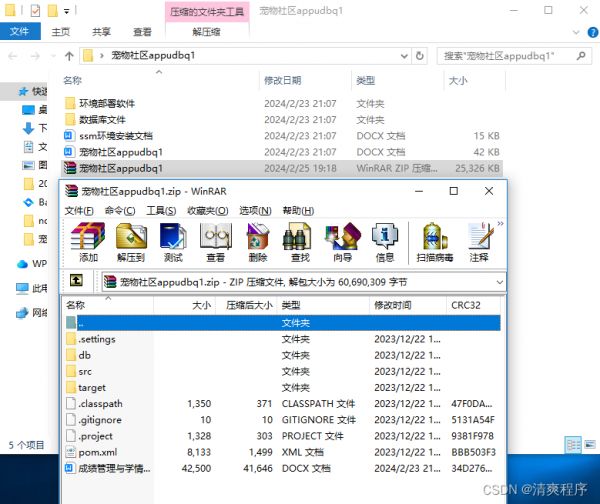The height and width of the screenshot is (504, 600).
Task: Sort by Packed size (压缩后大小) column
Action: (x=246, y=305)
